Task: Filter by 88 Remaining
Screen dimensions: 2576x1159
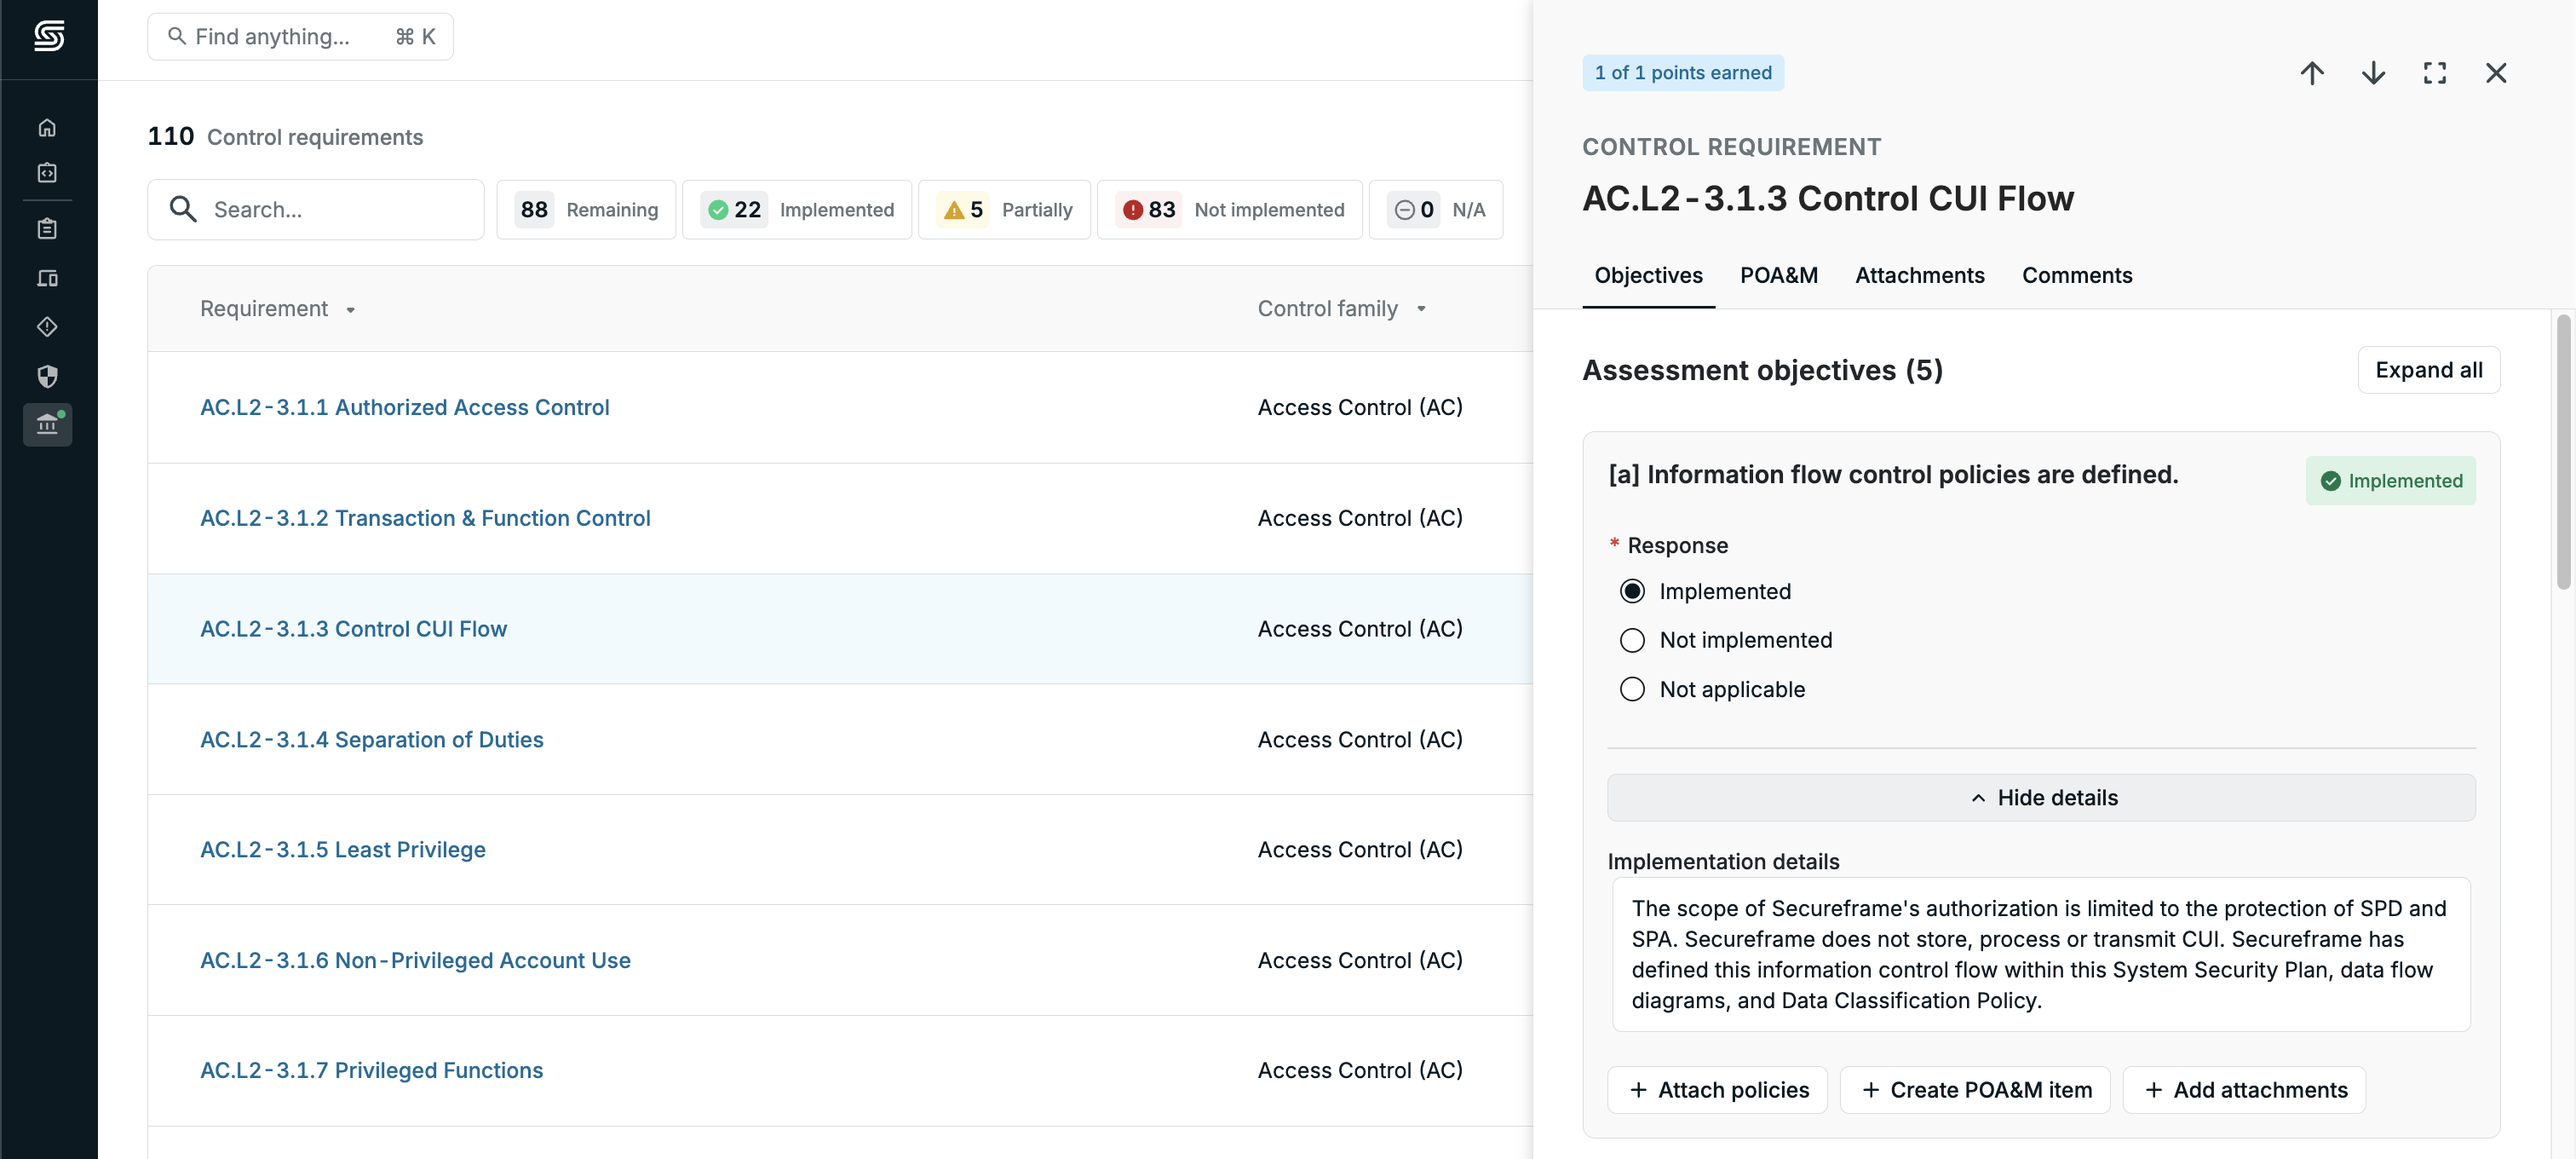Action: tap(586, 210)
